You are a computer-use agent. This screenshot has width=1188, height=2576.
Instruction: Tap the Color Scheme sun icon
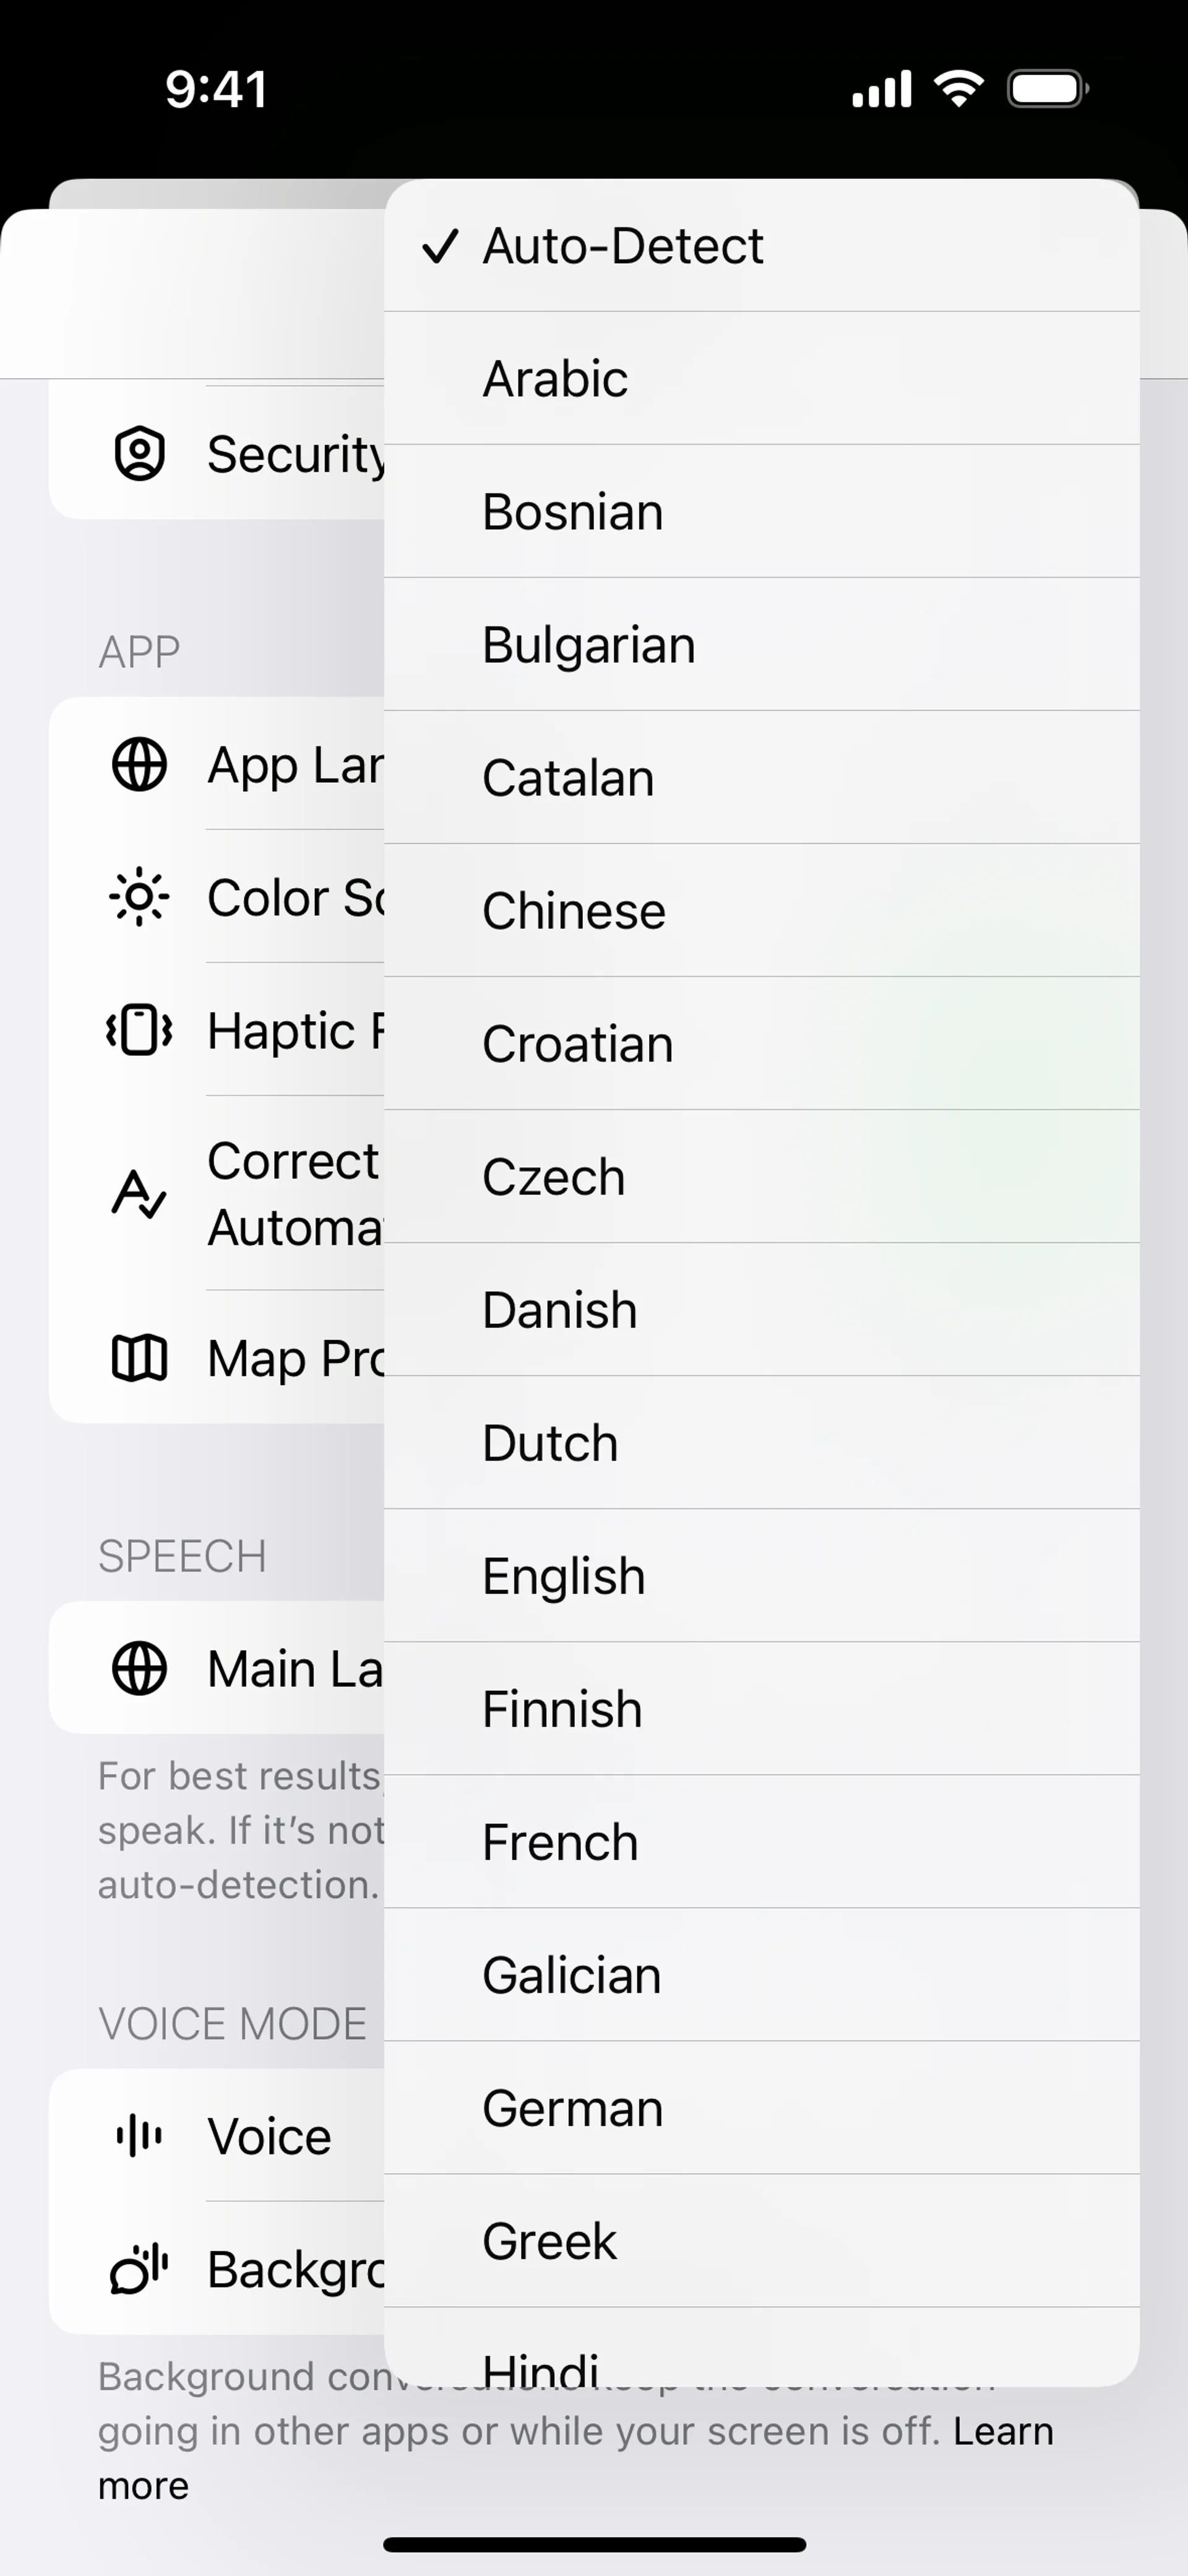(x=139, y=897)
